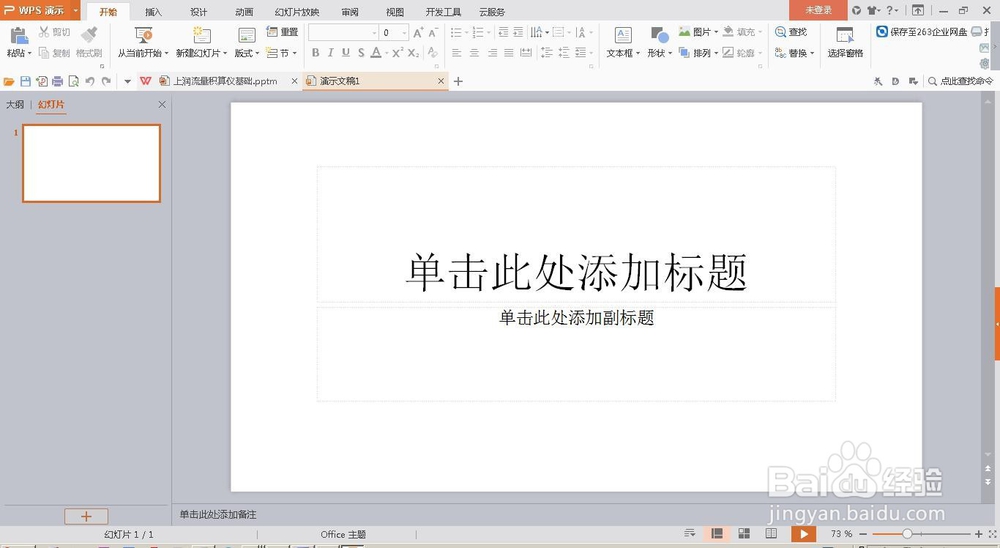Viewport: 1000px width, 548px height.
Task: Switch to the Outline (大纲) panel tab
Action: [15, 105]
